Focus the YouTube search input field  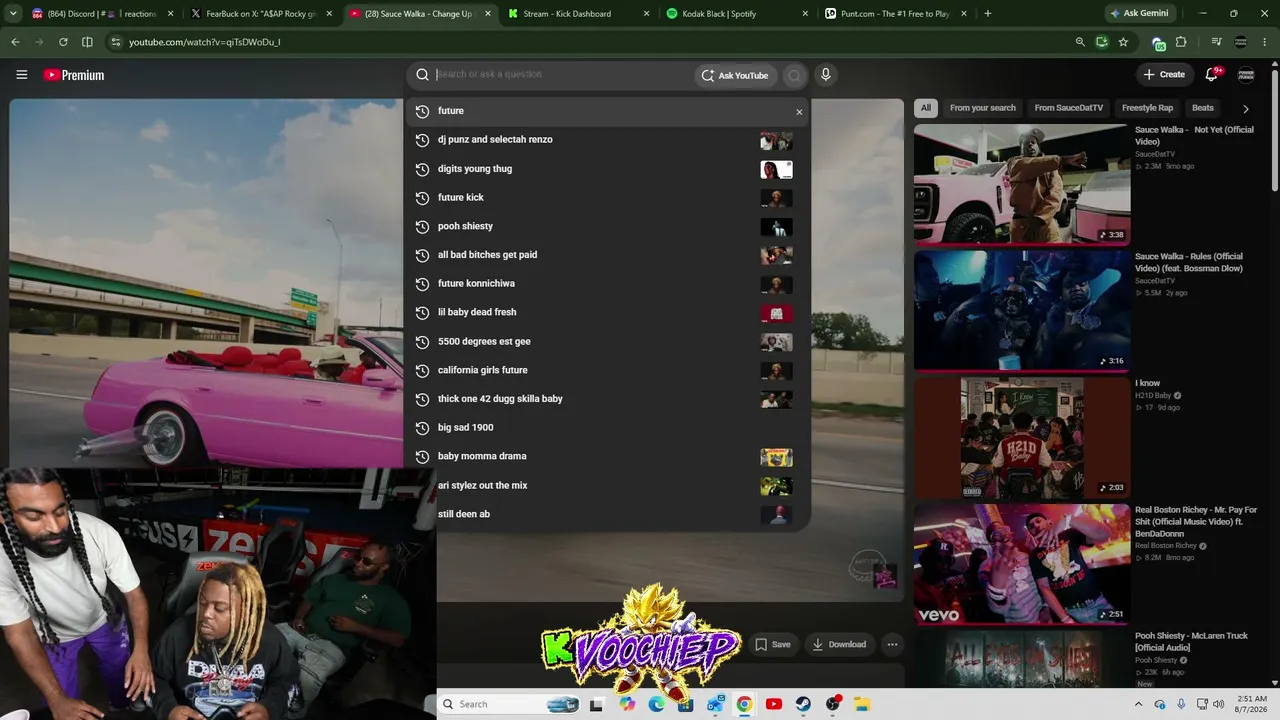(x=564, y=75)
